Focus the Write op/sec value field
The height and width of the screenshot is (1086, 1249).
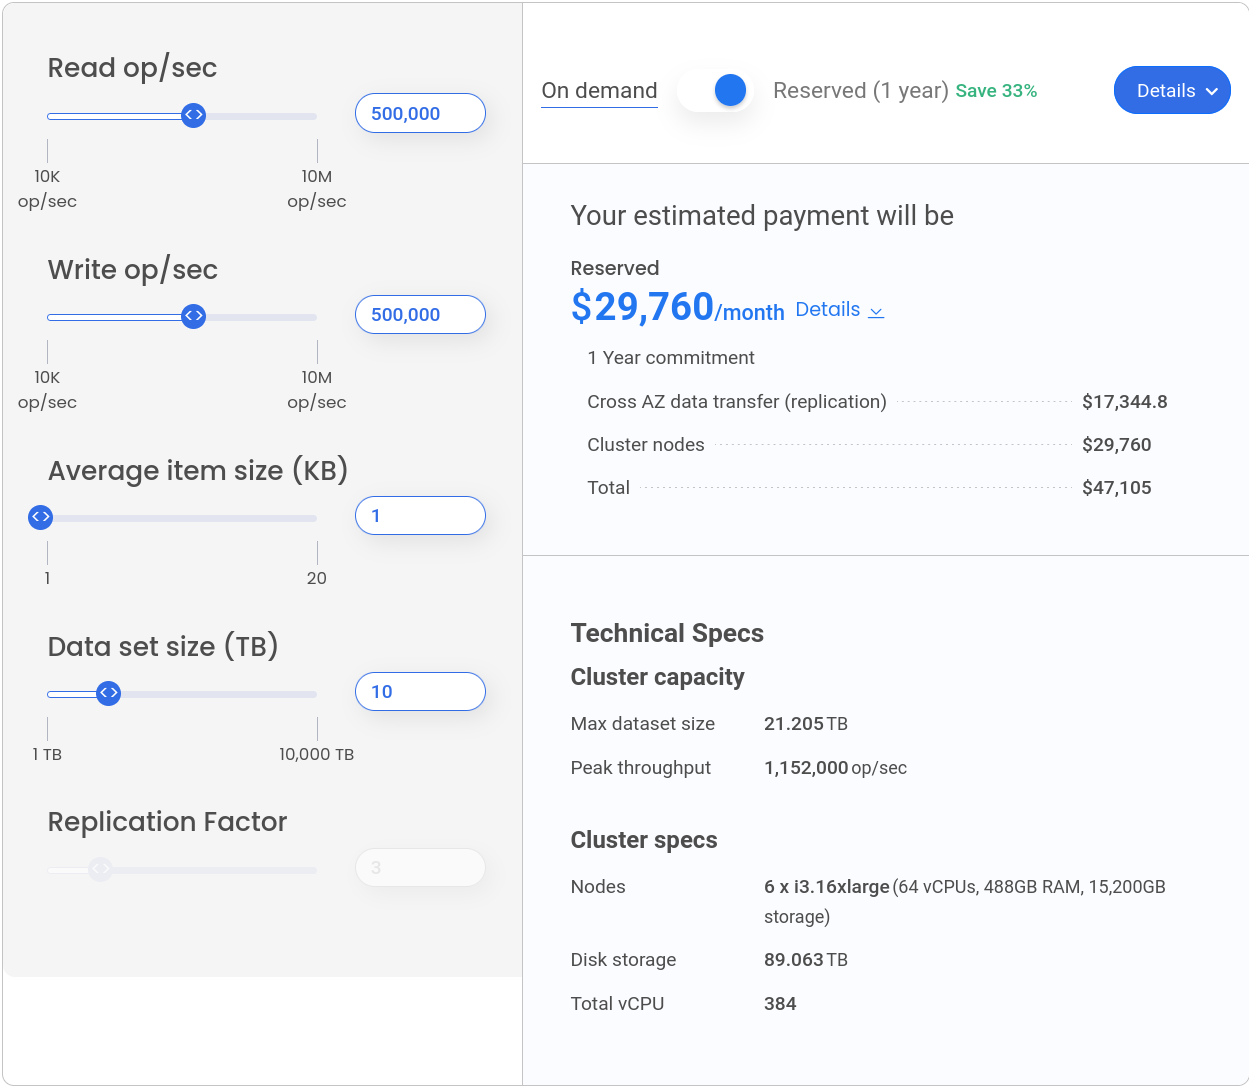(x=420, y=315)
